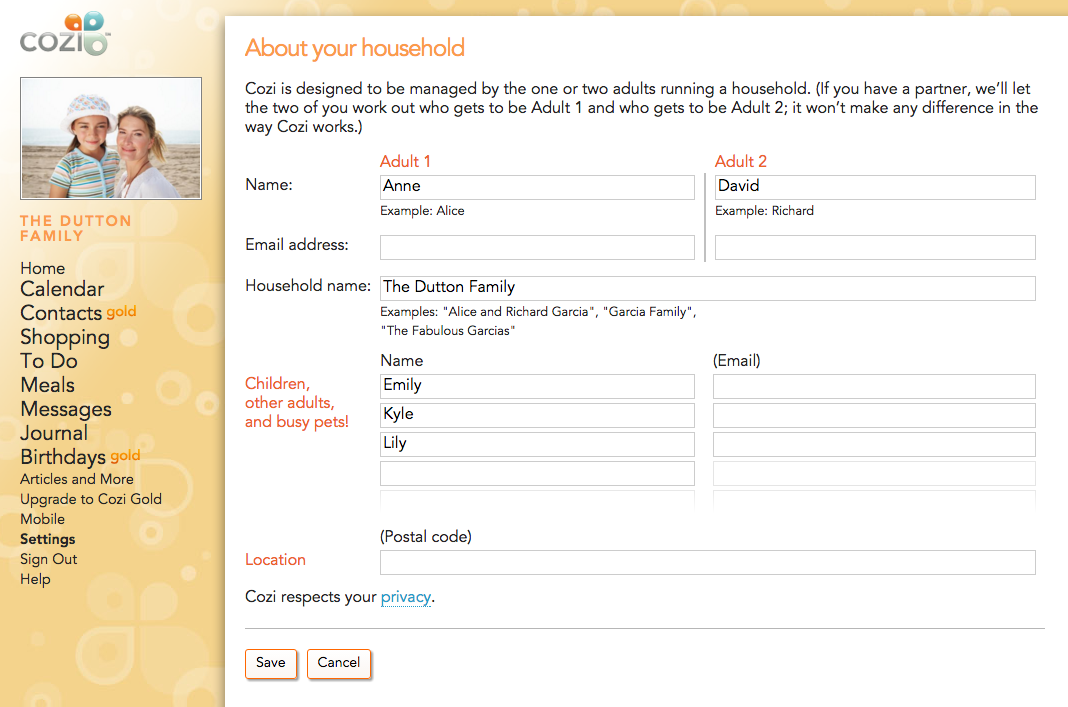Screen dimensions: 1068x707
Task: Open the Shopping lists
Action: point(65,337)
